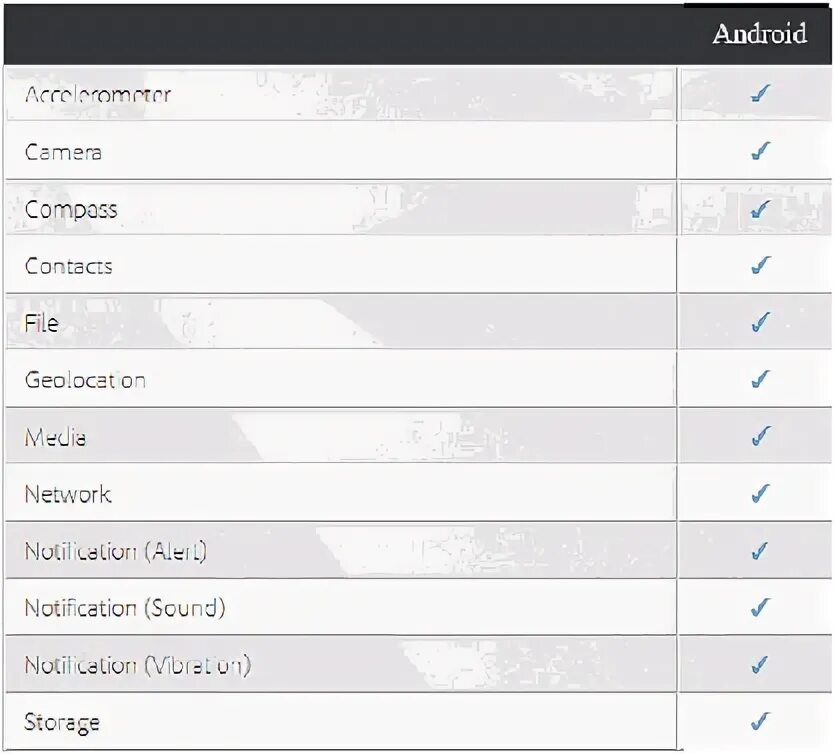Click the Media row checkmark
The width and height of the screenshot is (834, 754).
pos(760,437)
